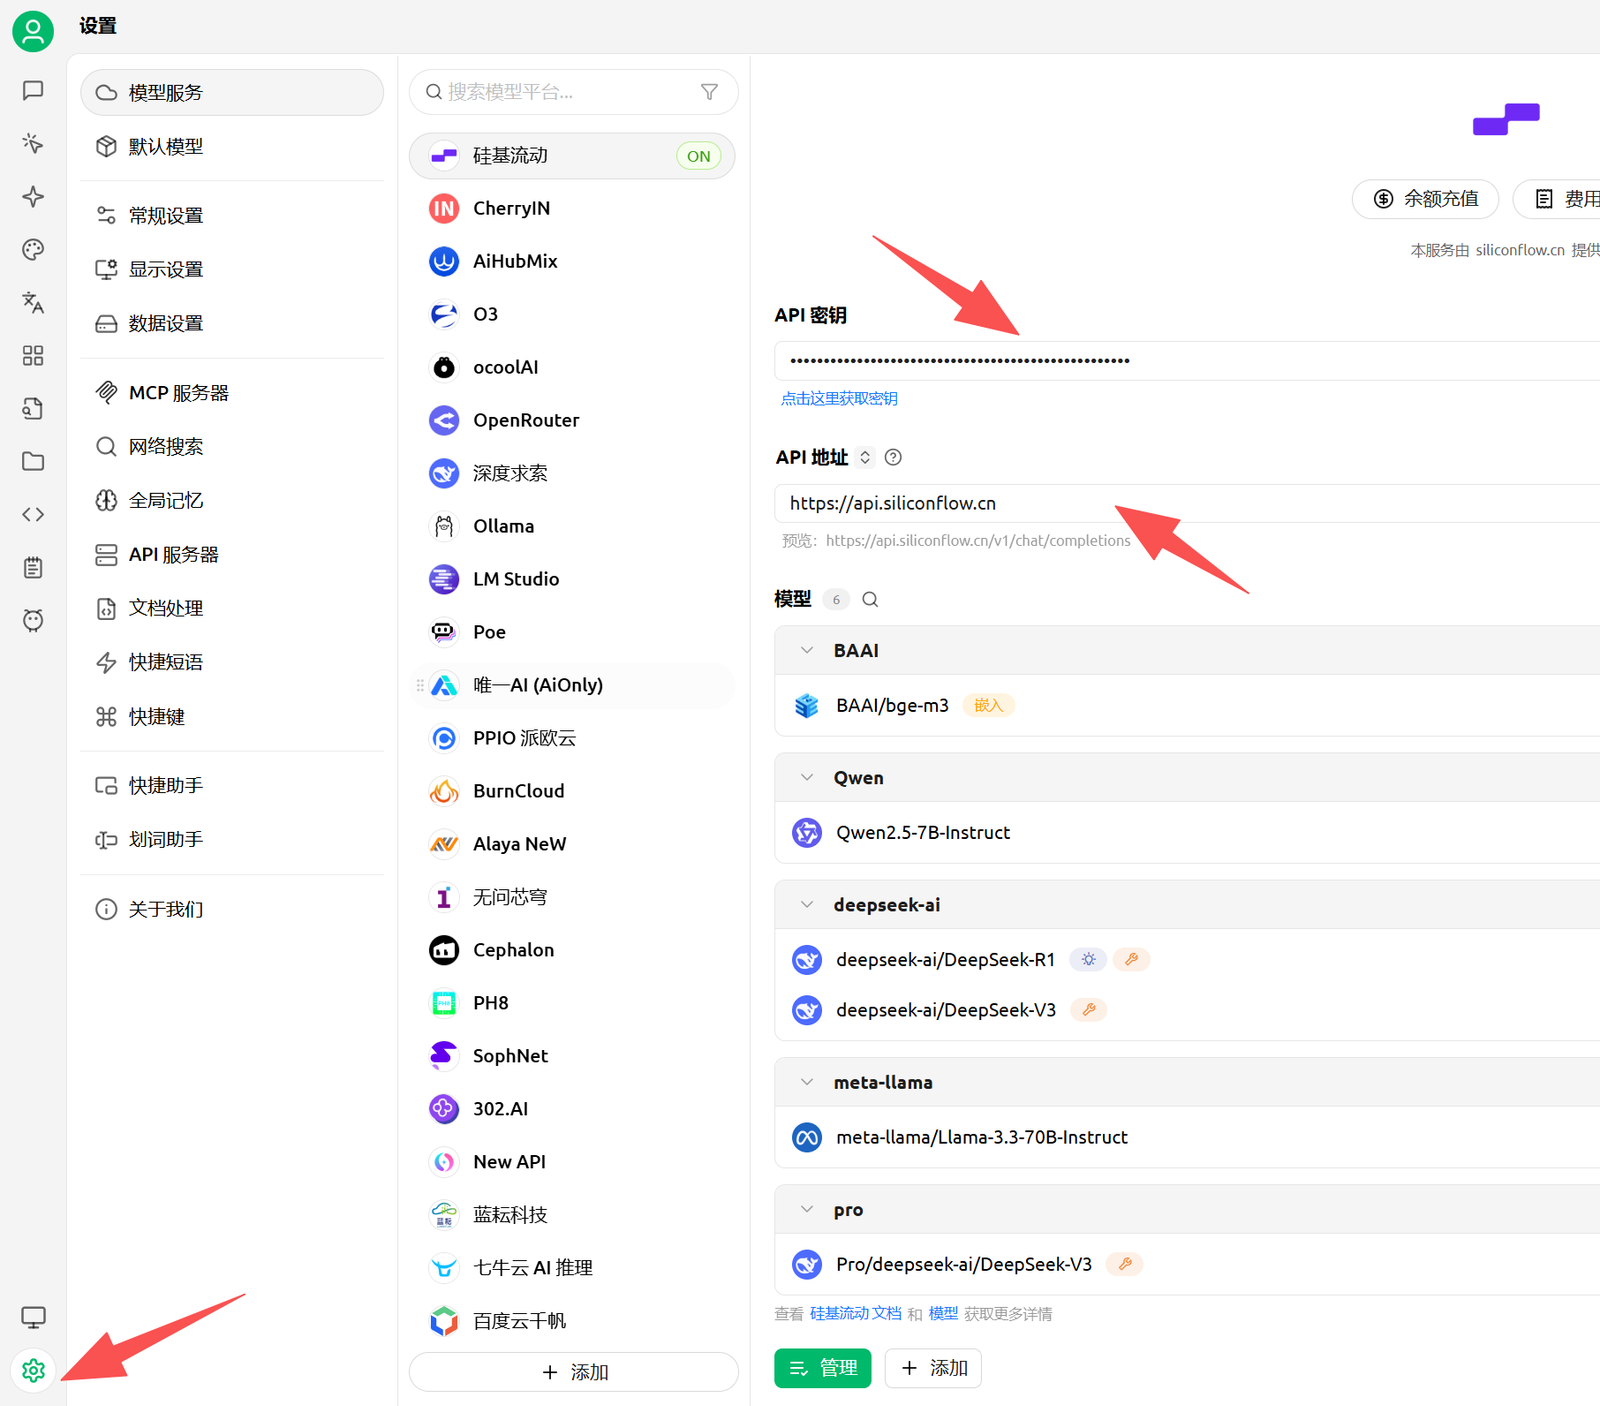Viewport: 1600px width, 1406px height.
Task: Open the code brackets icon in sidebar
Action: point(33,514)
